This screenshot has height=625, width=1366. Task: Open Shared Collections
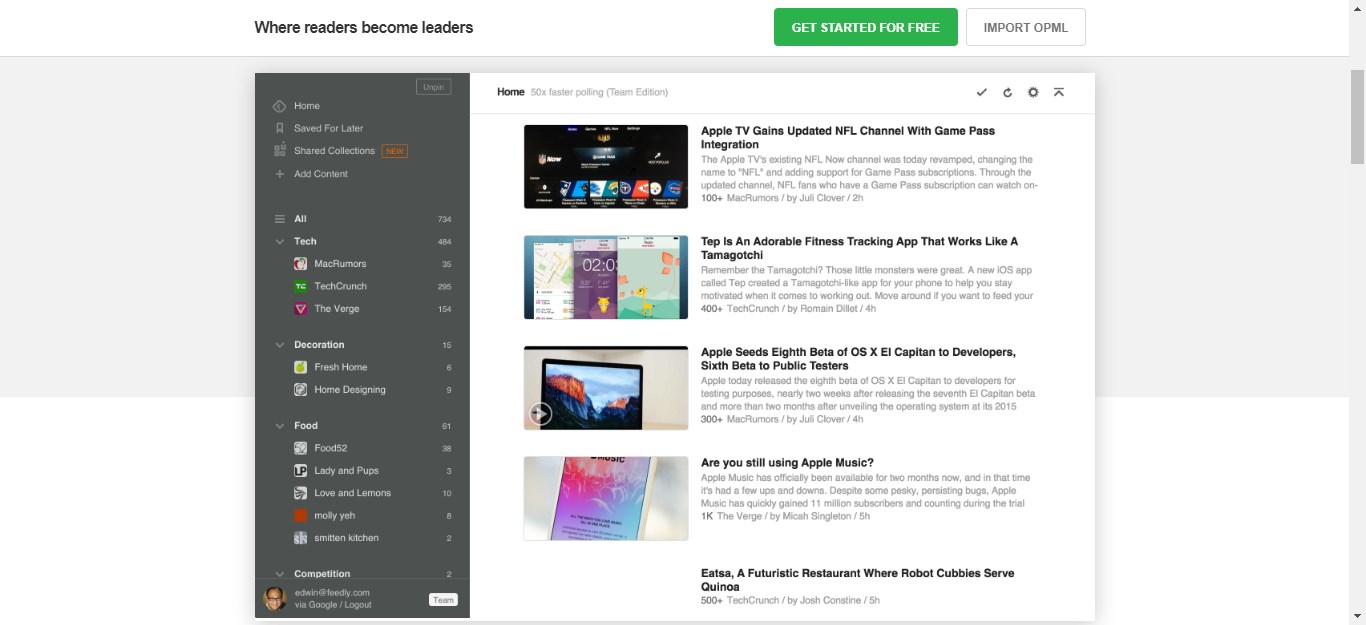[x=334, y=151]
